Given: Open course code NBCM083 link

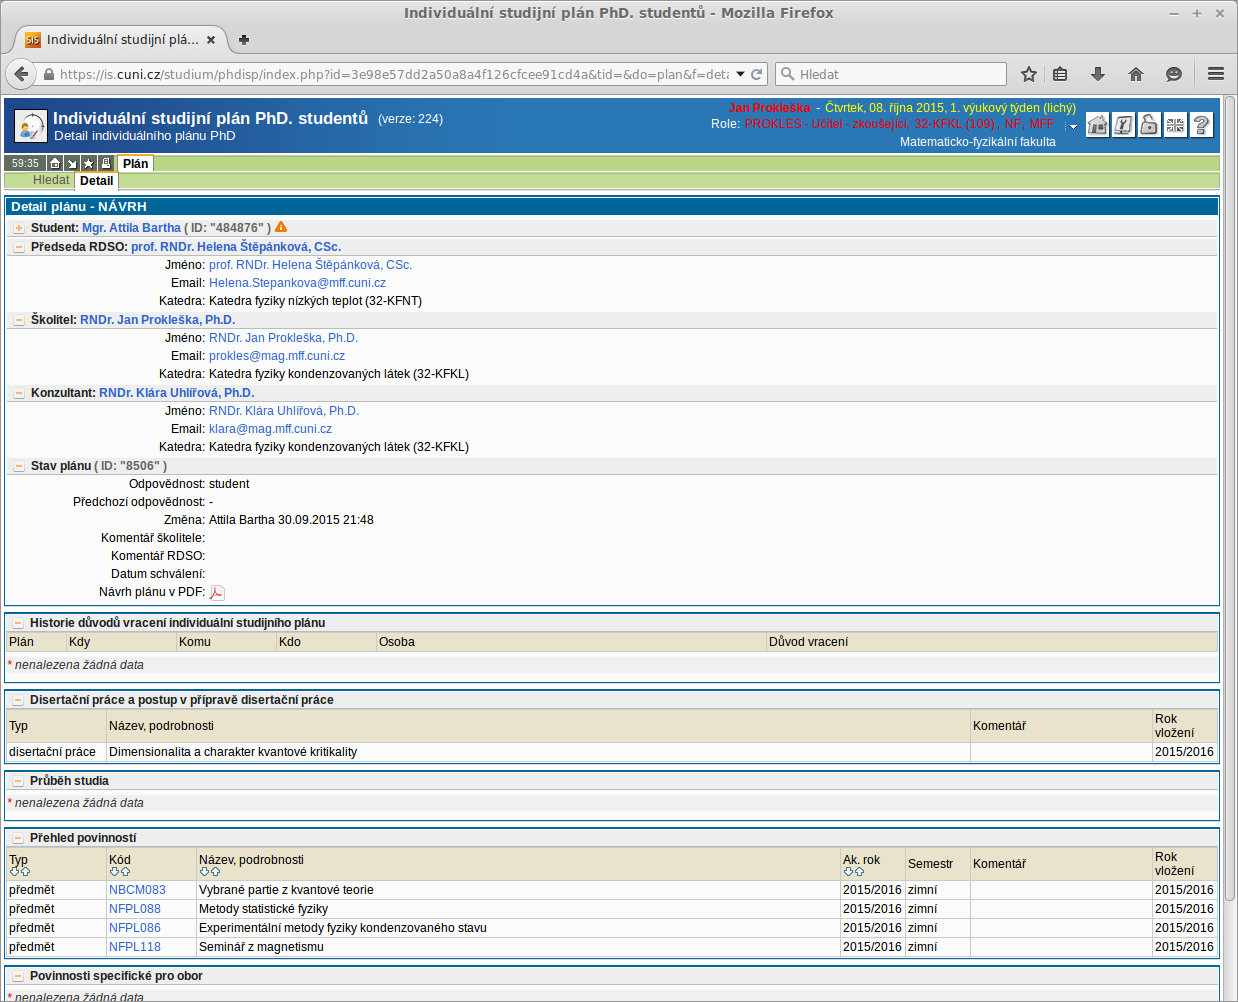Looking at the screenshot, I should [137, 890].
